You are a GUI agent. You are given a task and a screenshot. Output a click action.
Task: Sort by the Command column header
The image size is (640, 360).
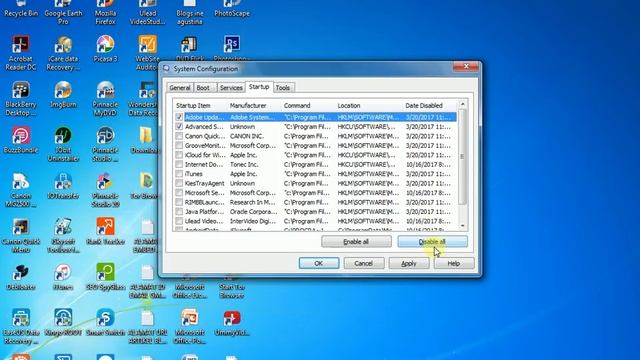(308, 105)
